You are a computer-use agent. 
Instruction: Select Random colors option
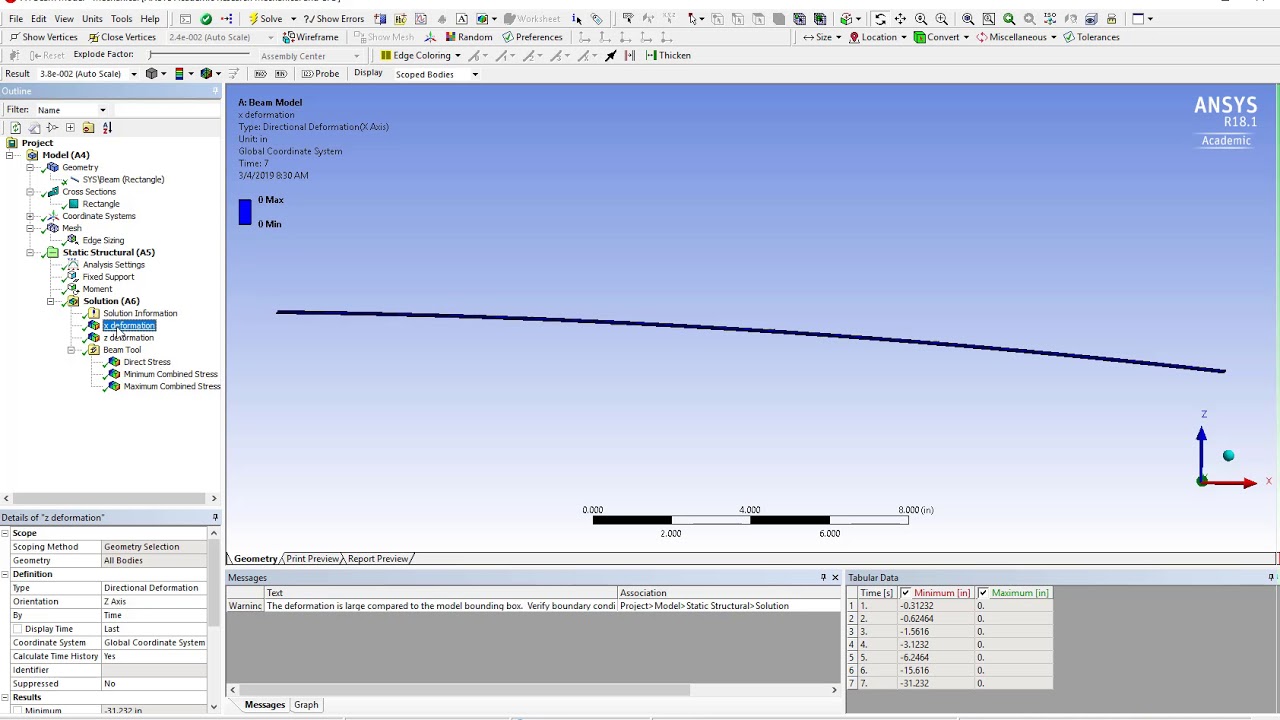468,37
